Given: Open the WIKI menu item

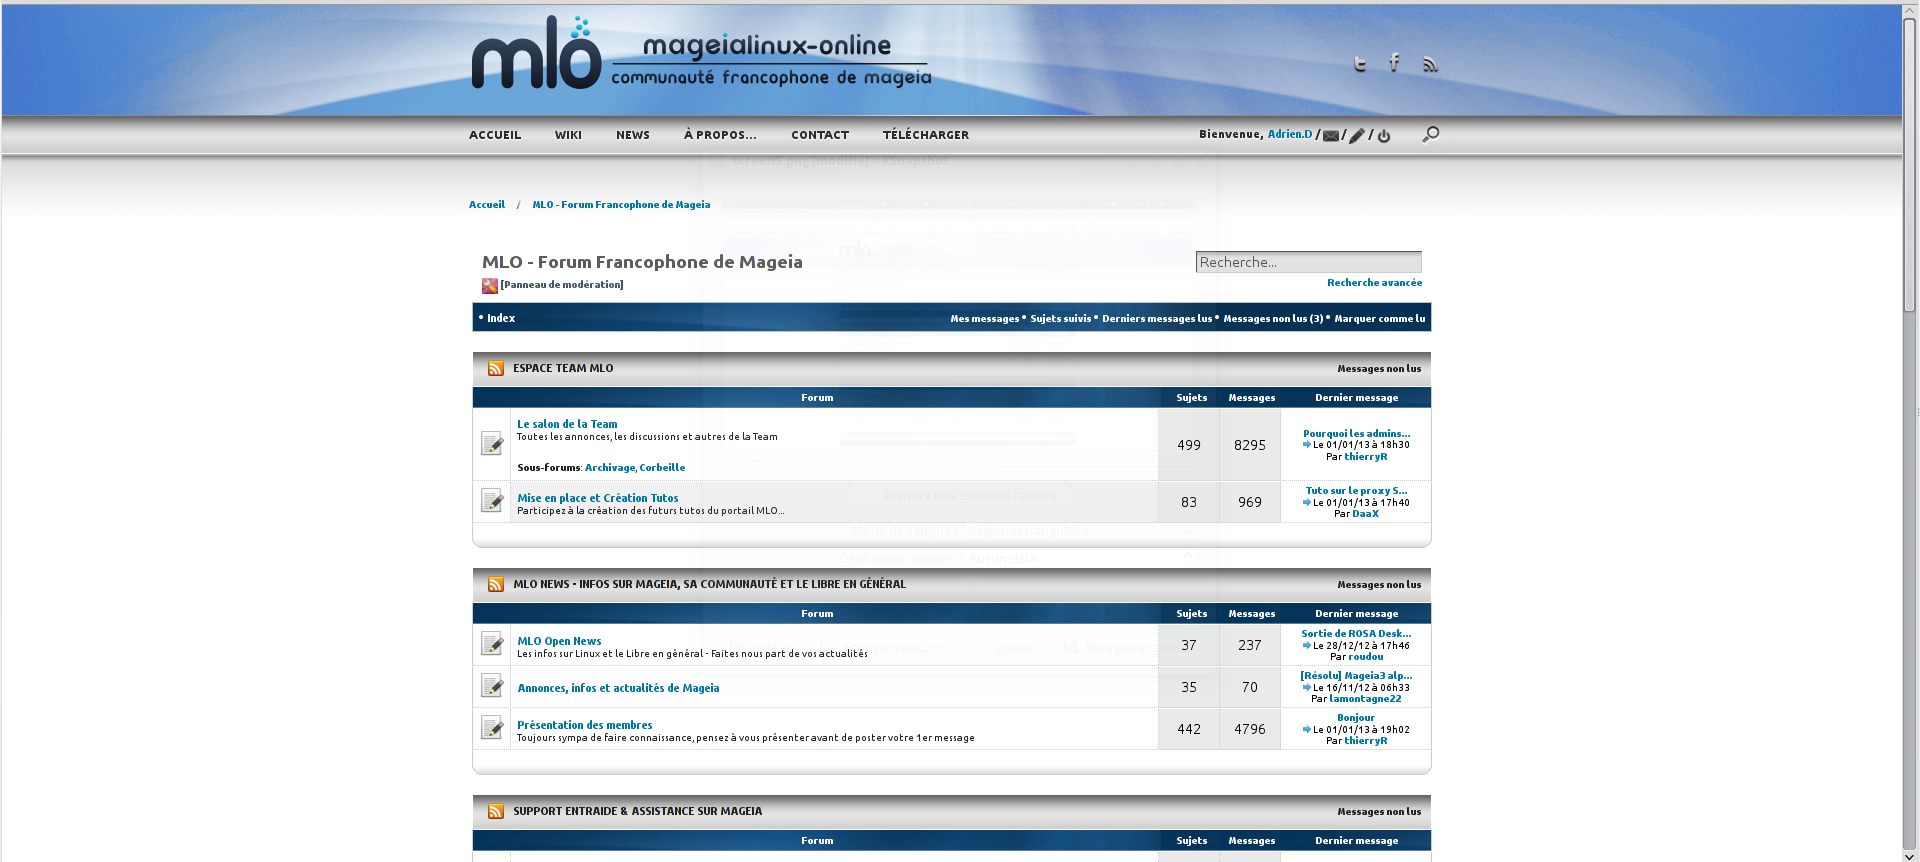Looking at the screenshot, I should (x=568, y=135).
